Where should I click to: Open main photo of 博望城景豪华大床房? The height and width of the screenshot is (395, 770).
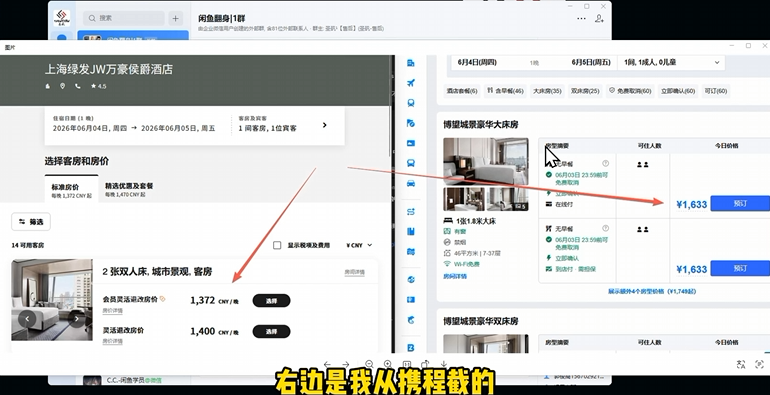pos(486,161)
